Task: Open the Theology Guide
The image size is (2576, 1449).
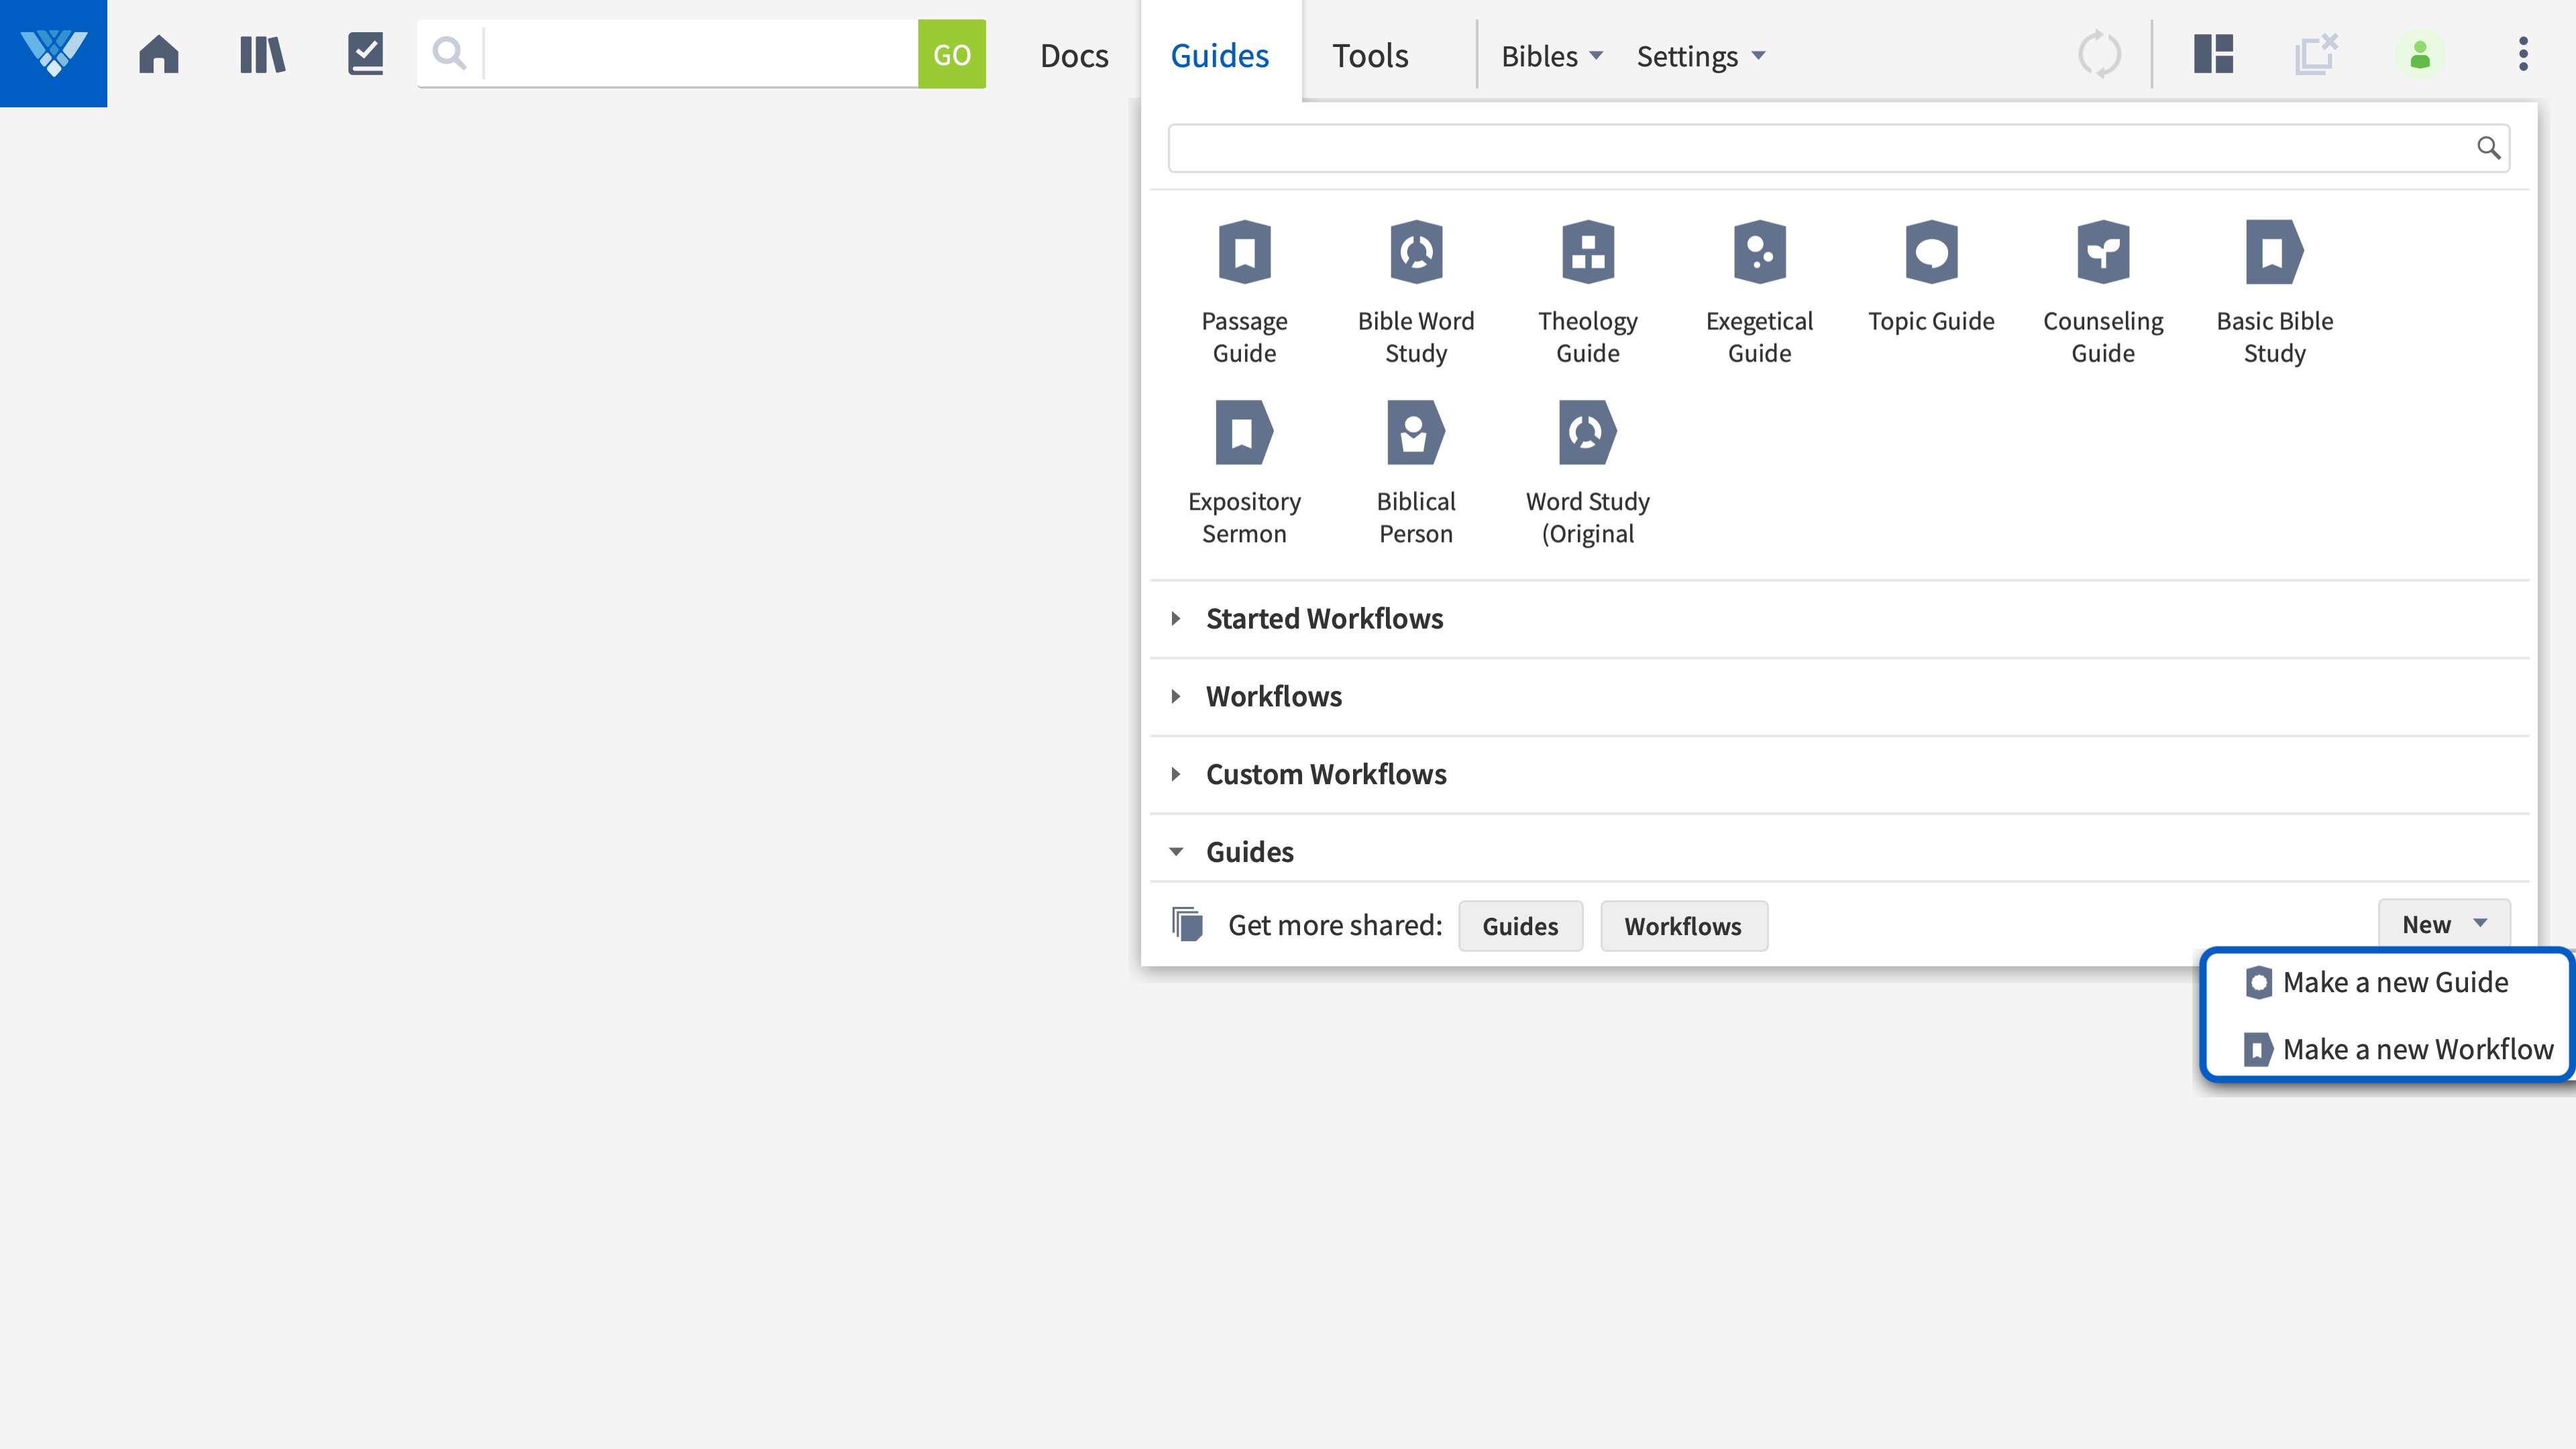Action: (1588, 293)
